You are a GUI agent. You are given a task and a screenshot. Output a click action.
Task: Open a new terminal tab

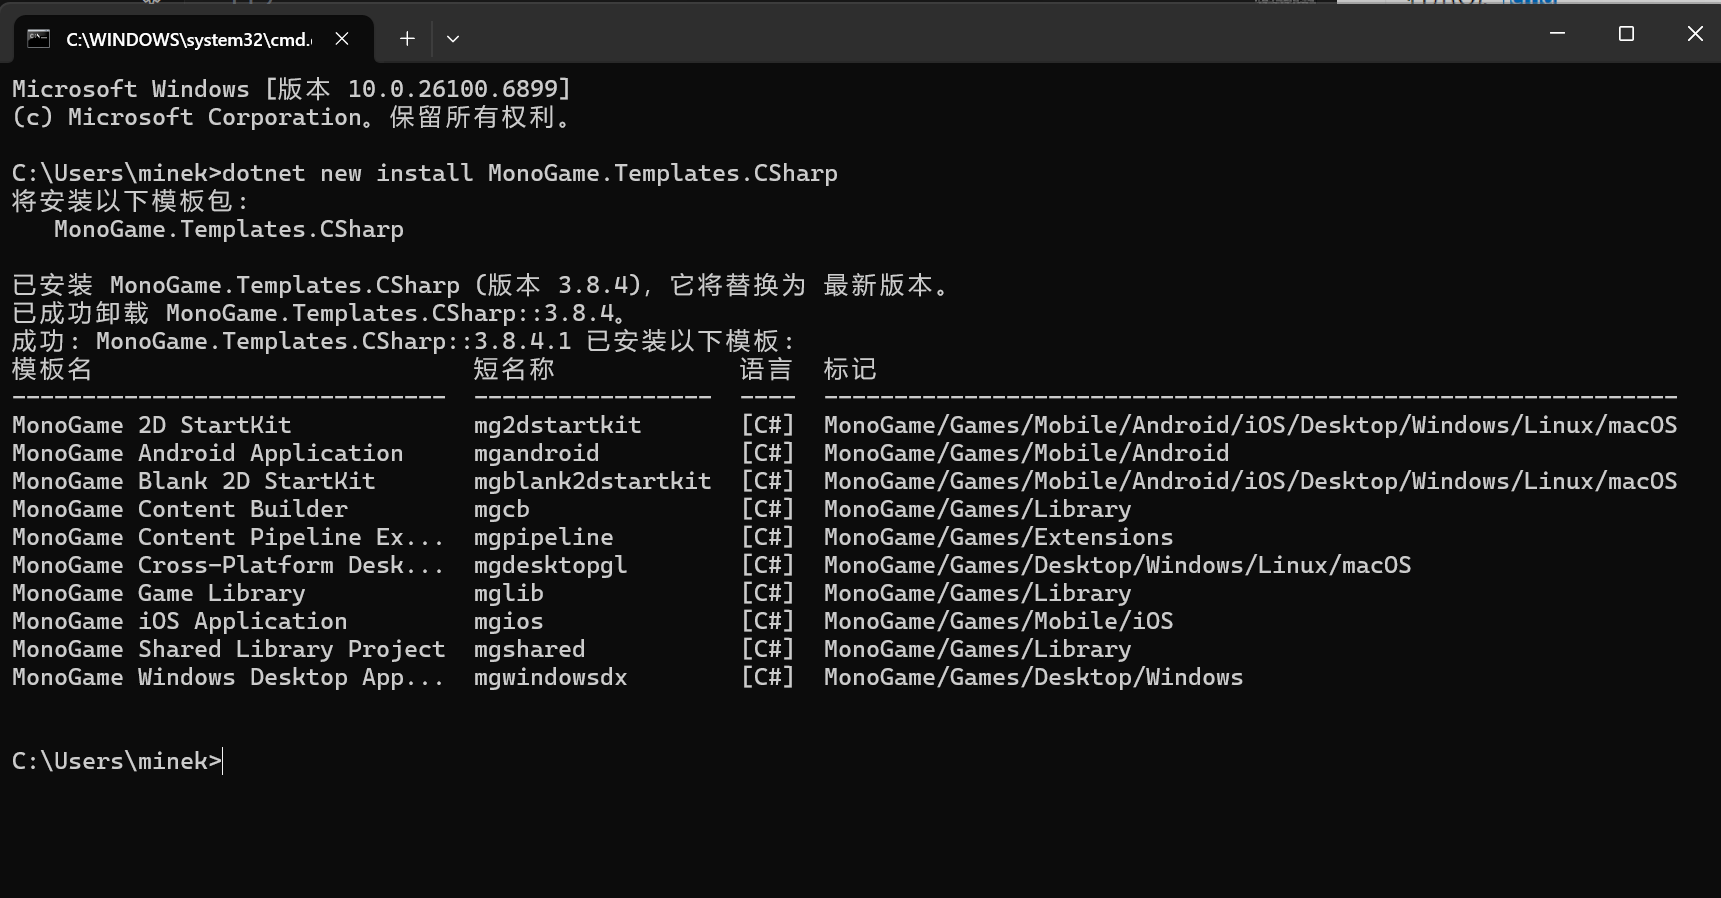tap(407, 39)
